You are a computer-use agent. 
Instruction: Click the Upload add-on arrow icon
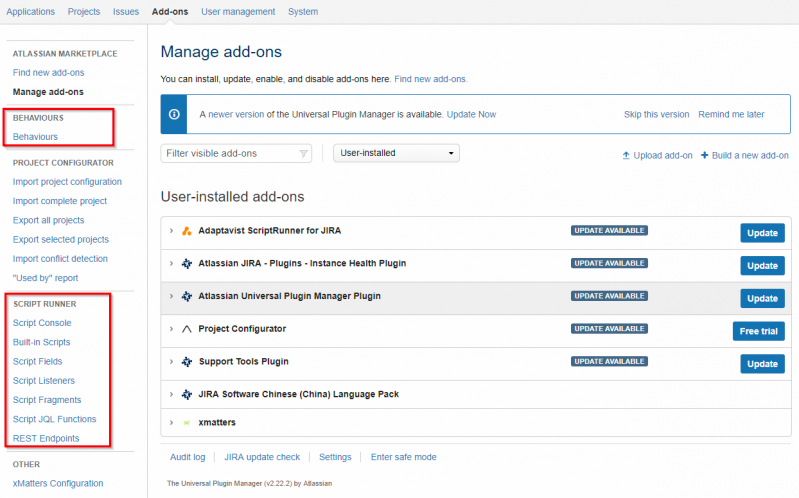point(626,156)
